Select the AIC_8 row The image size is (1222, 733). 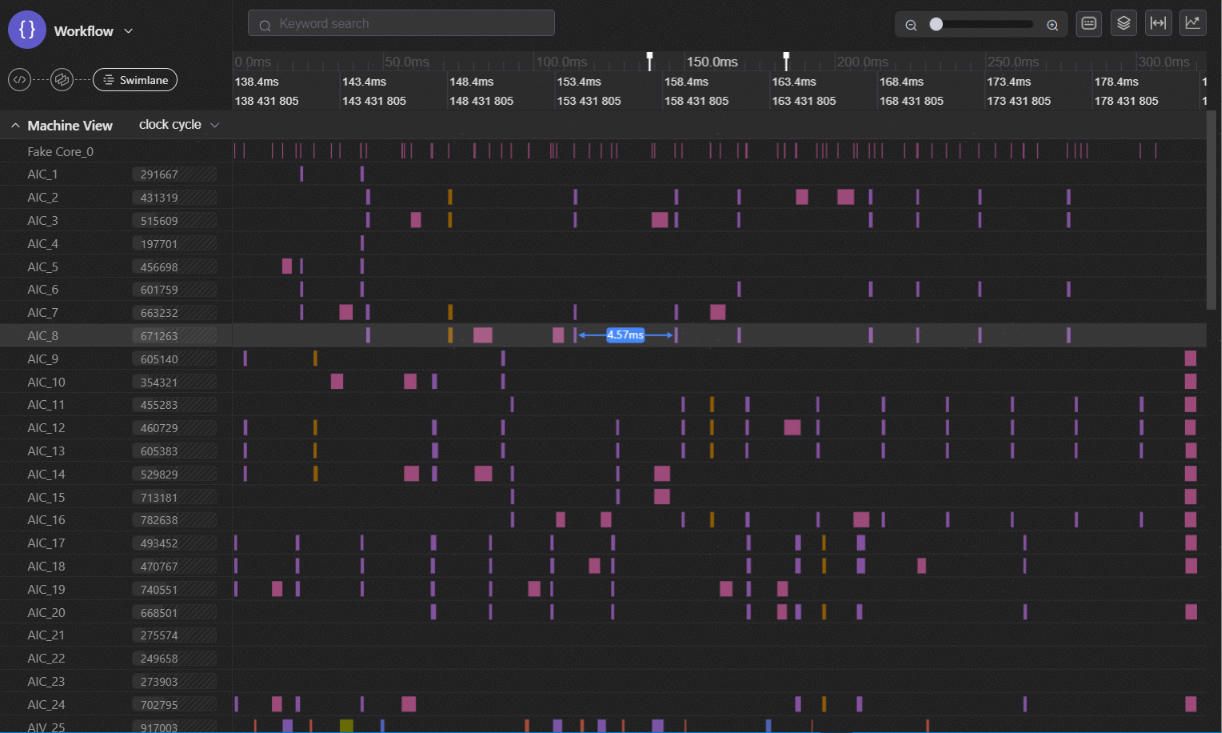click(43, 336)
